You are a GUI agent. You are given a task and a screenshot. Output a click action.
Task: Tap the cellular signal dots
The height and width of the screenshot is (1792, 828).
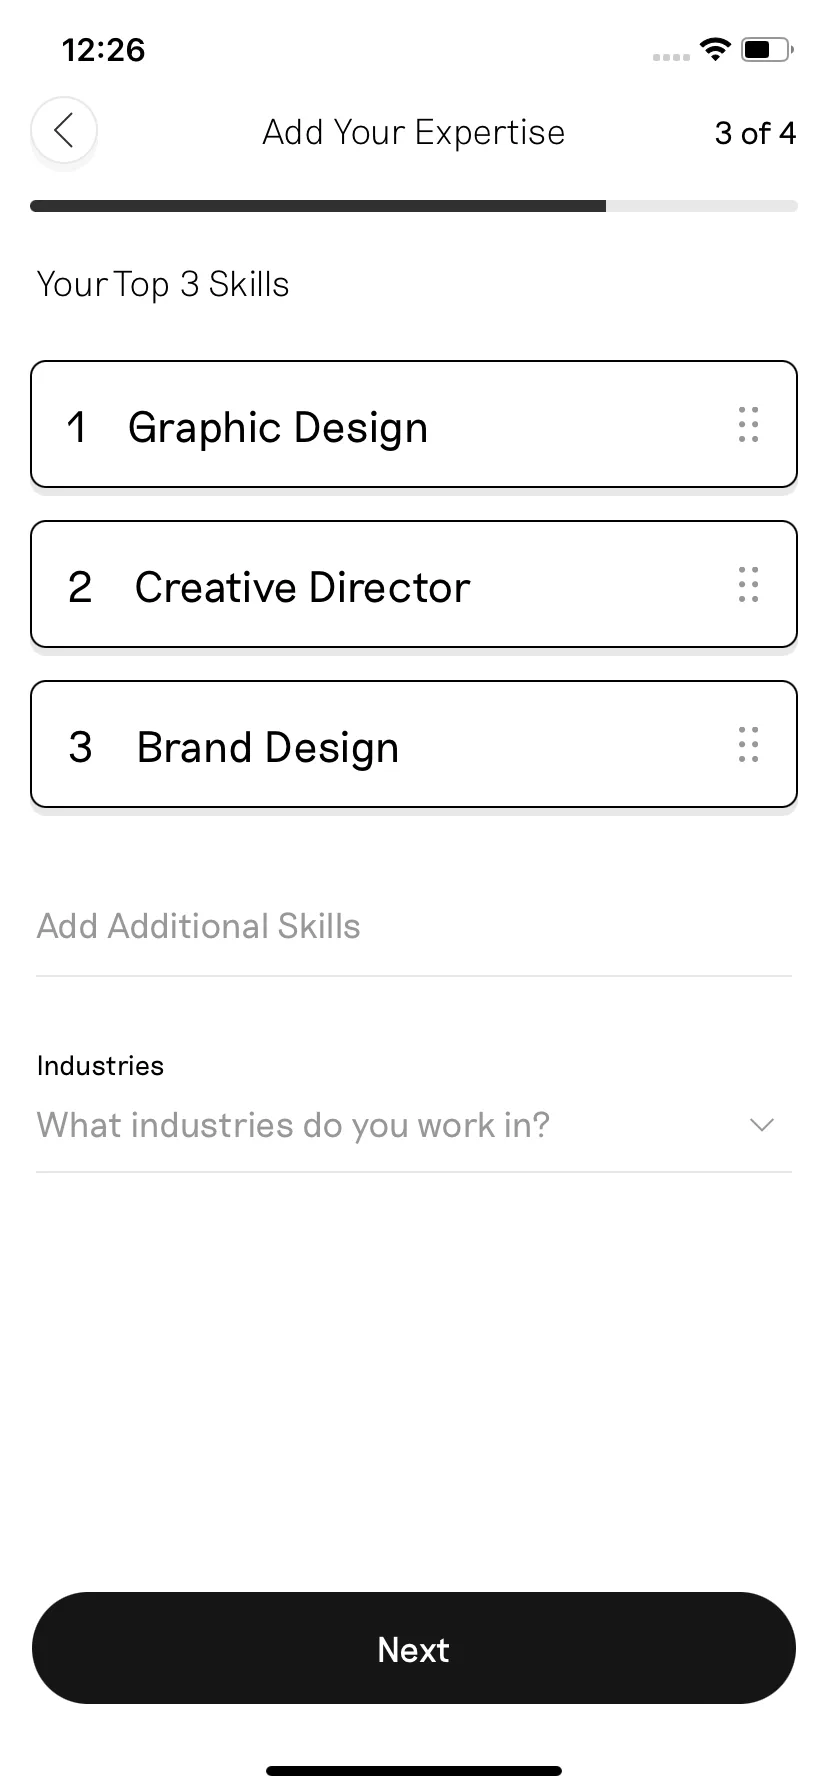[671, 57]
